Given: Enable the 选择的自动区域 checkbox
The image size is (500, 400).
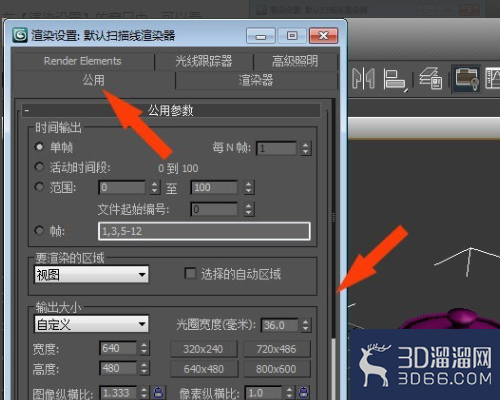Looking at the screenshot, I should point(190,273).
